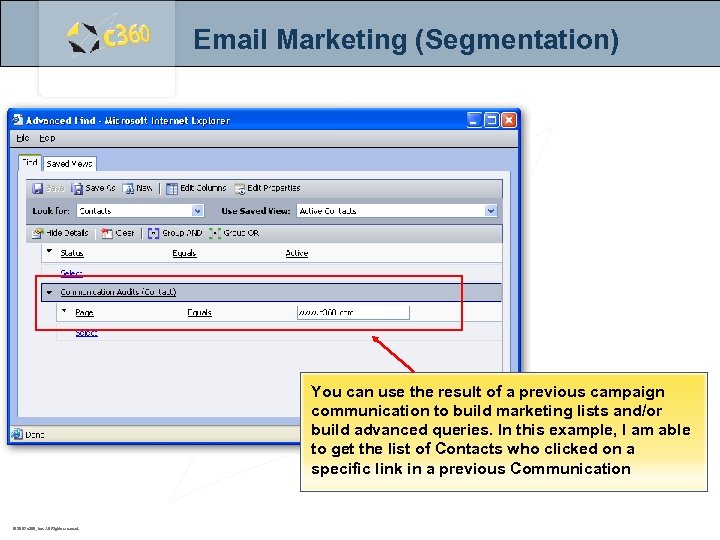Click Select link under Page row
The image size is (720, 540).
pyautogui.click(x=86, y=332)
